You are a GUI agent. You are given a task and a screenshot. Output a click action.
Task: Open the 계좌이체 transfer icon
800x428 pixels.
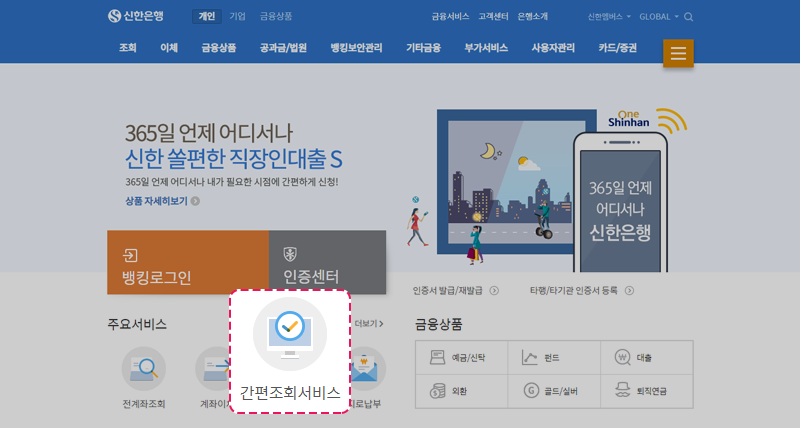point(213,369)
